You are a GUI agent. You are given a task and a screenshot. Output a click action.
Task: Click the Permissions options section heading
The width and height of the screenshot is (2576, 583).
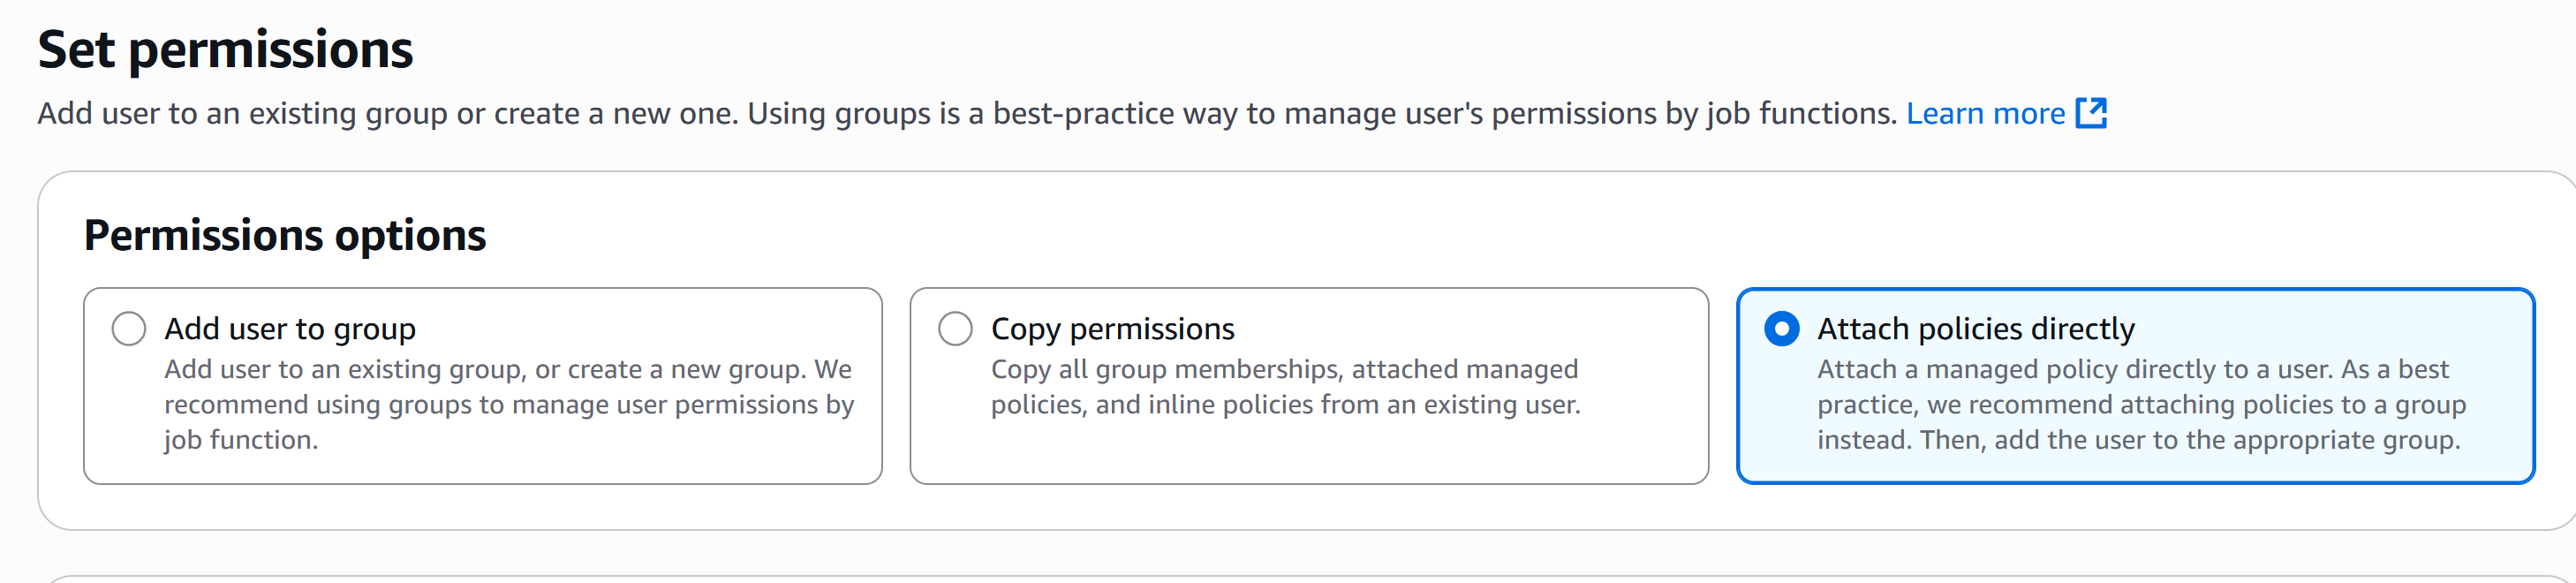(285, 235)
